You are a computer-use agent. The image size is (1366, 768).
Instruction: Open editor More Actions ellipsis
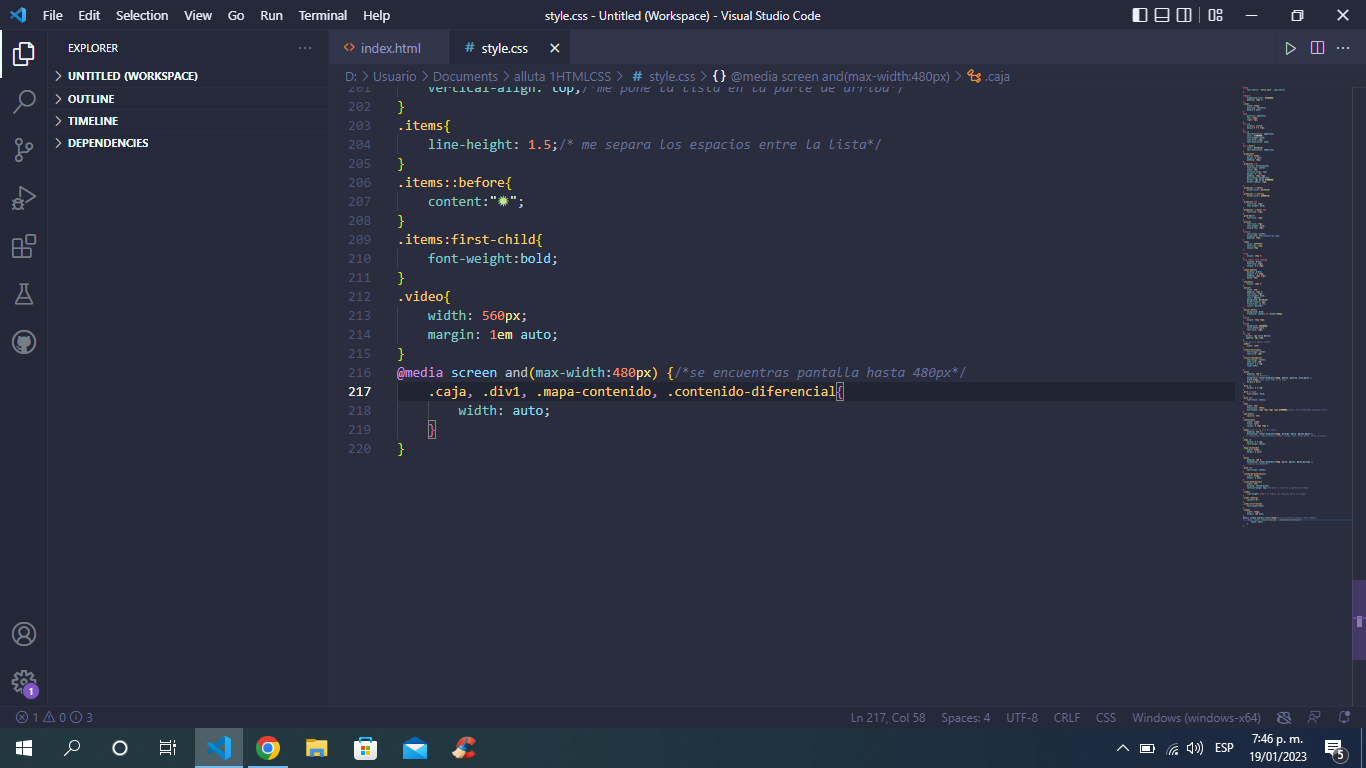pos(1343,48)
